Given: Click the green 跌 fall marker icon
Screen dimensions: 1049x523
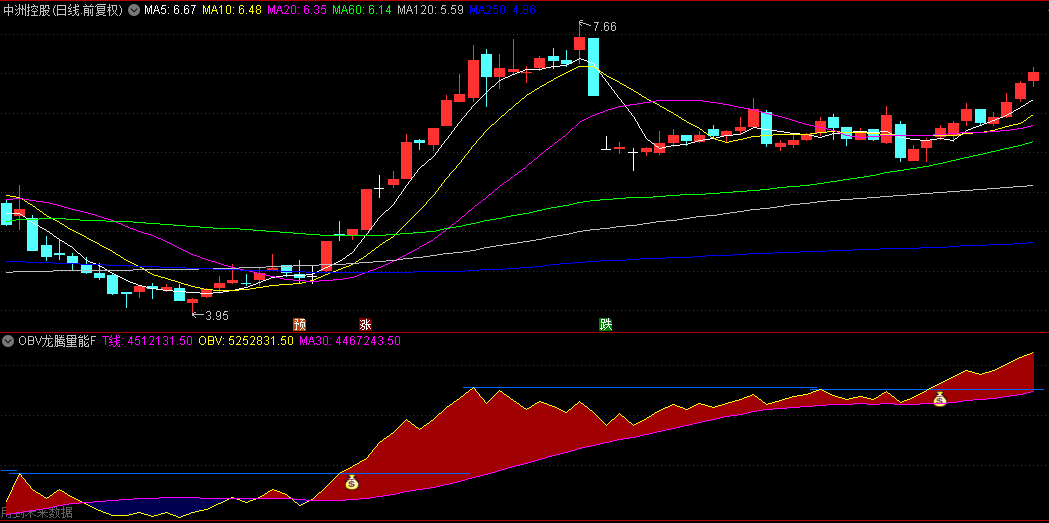Looking at the screenshot, I should point(605,324).
